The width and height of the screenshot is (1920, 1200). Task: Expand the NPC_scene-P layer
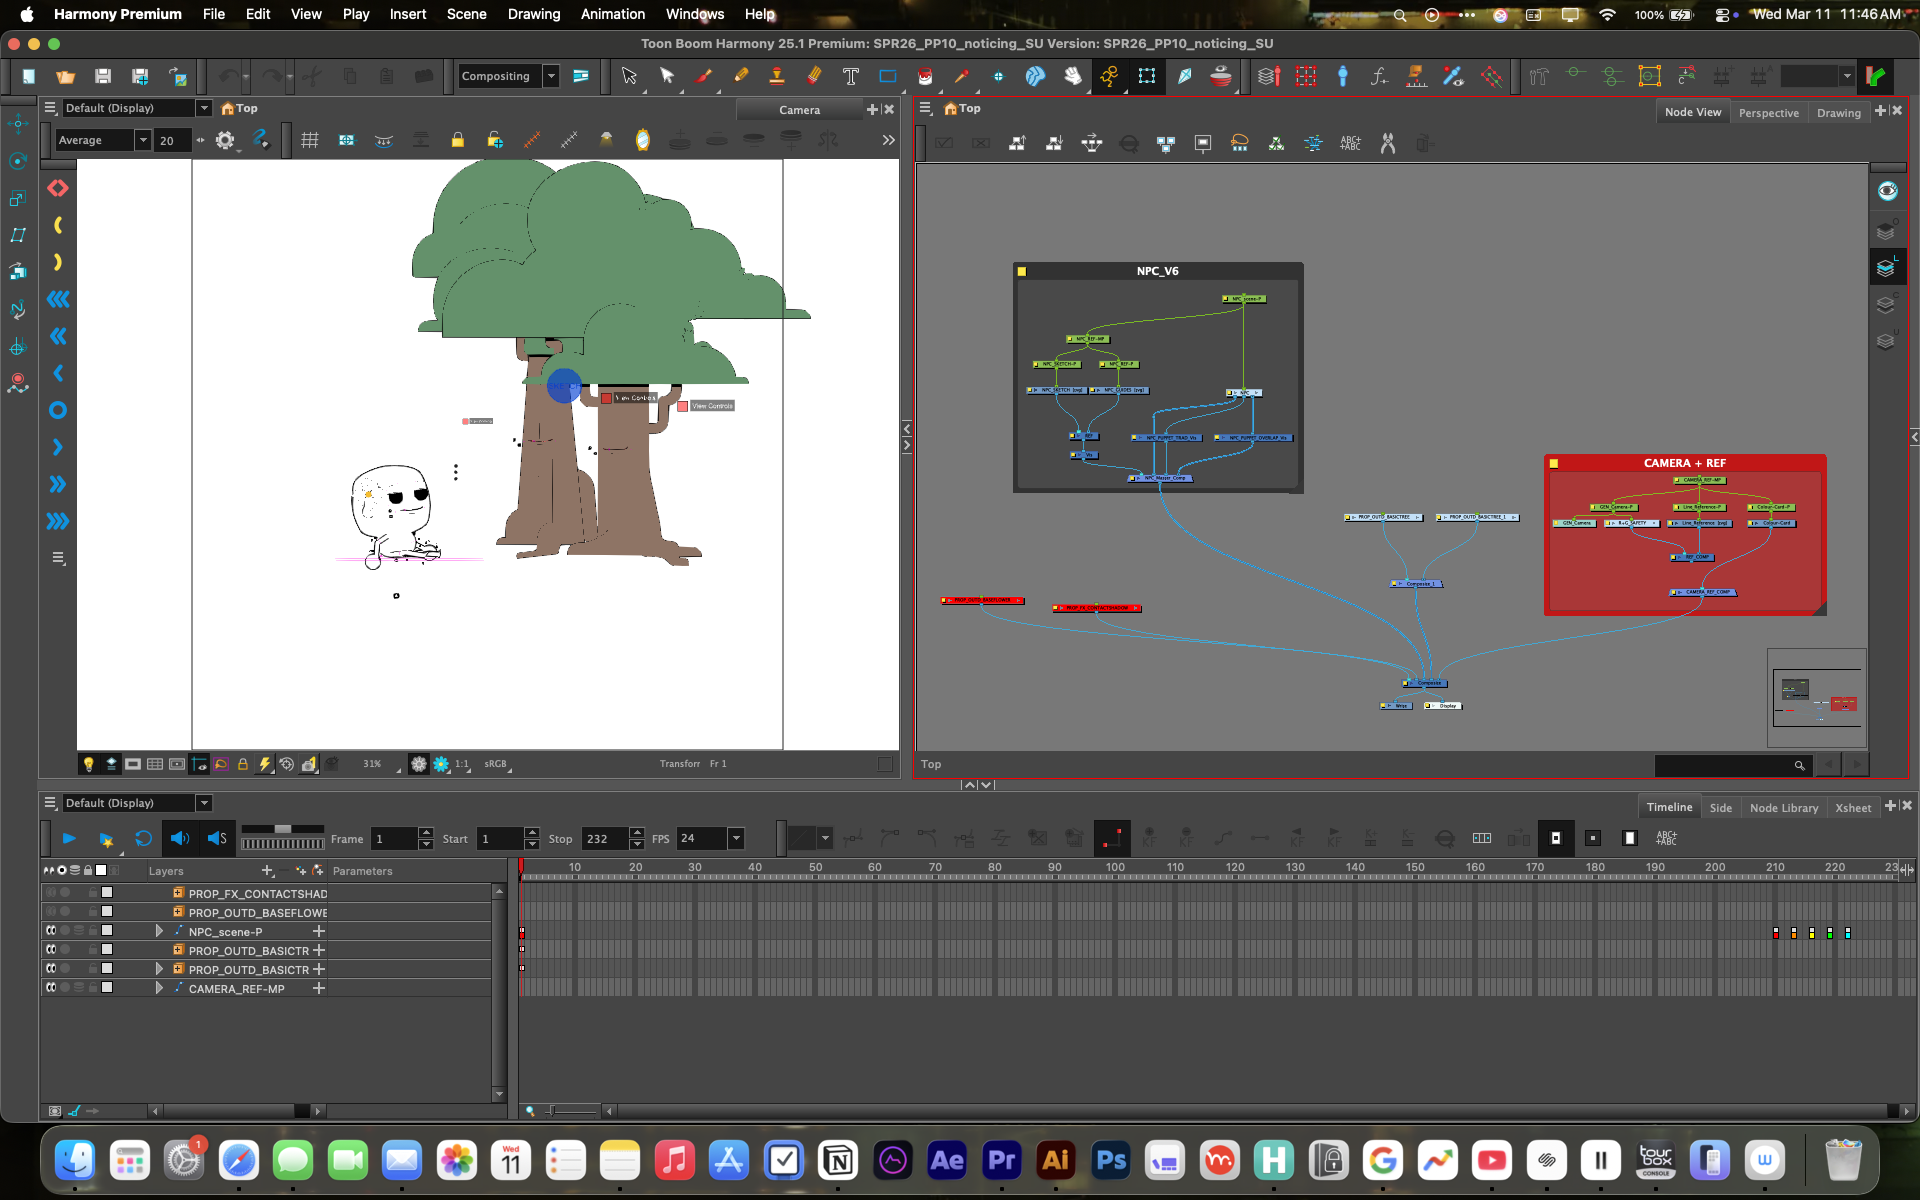point(159,931)
